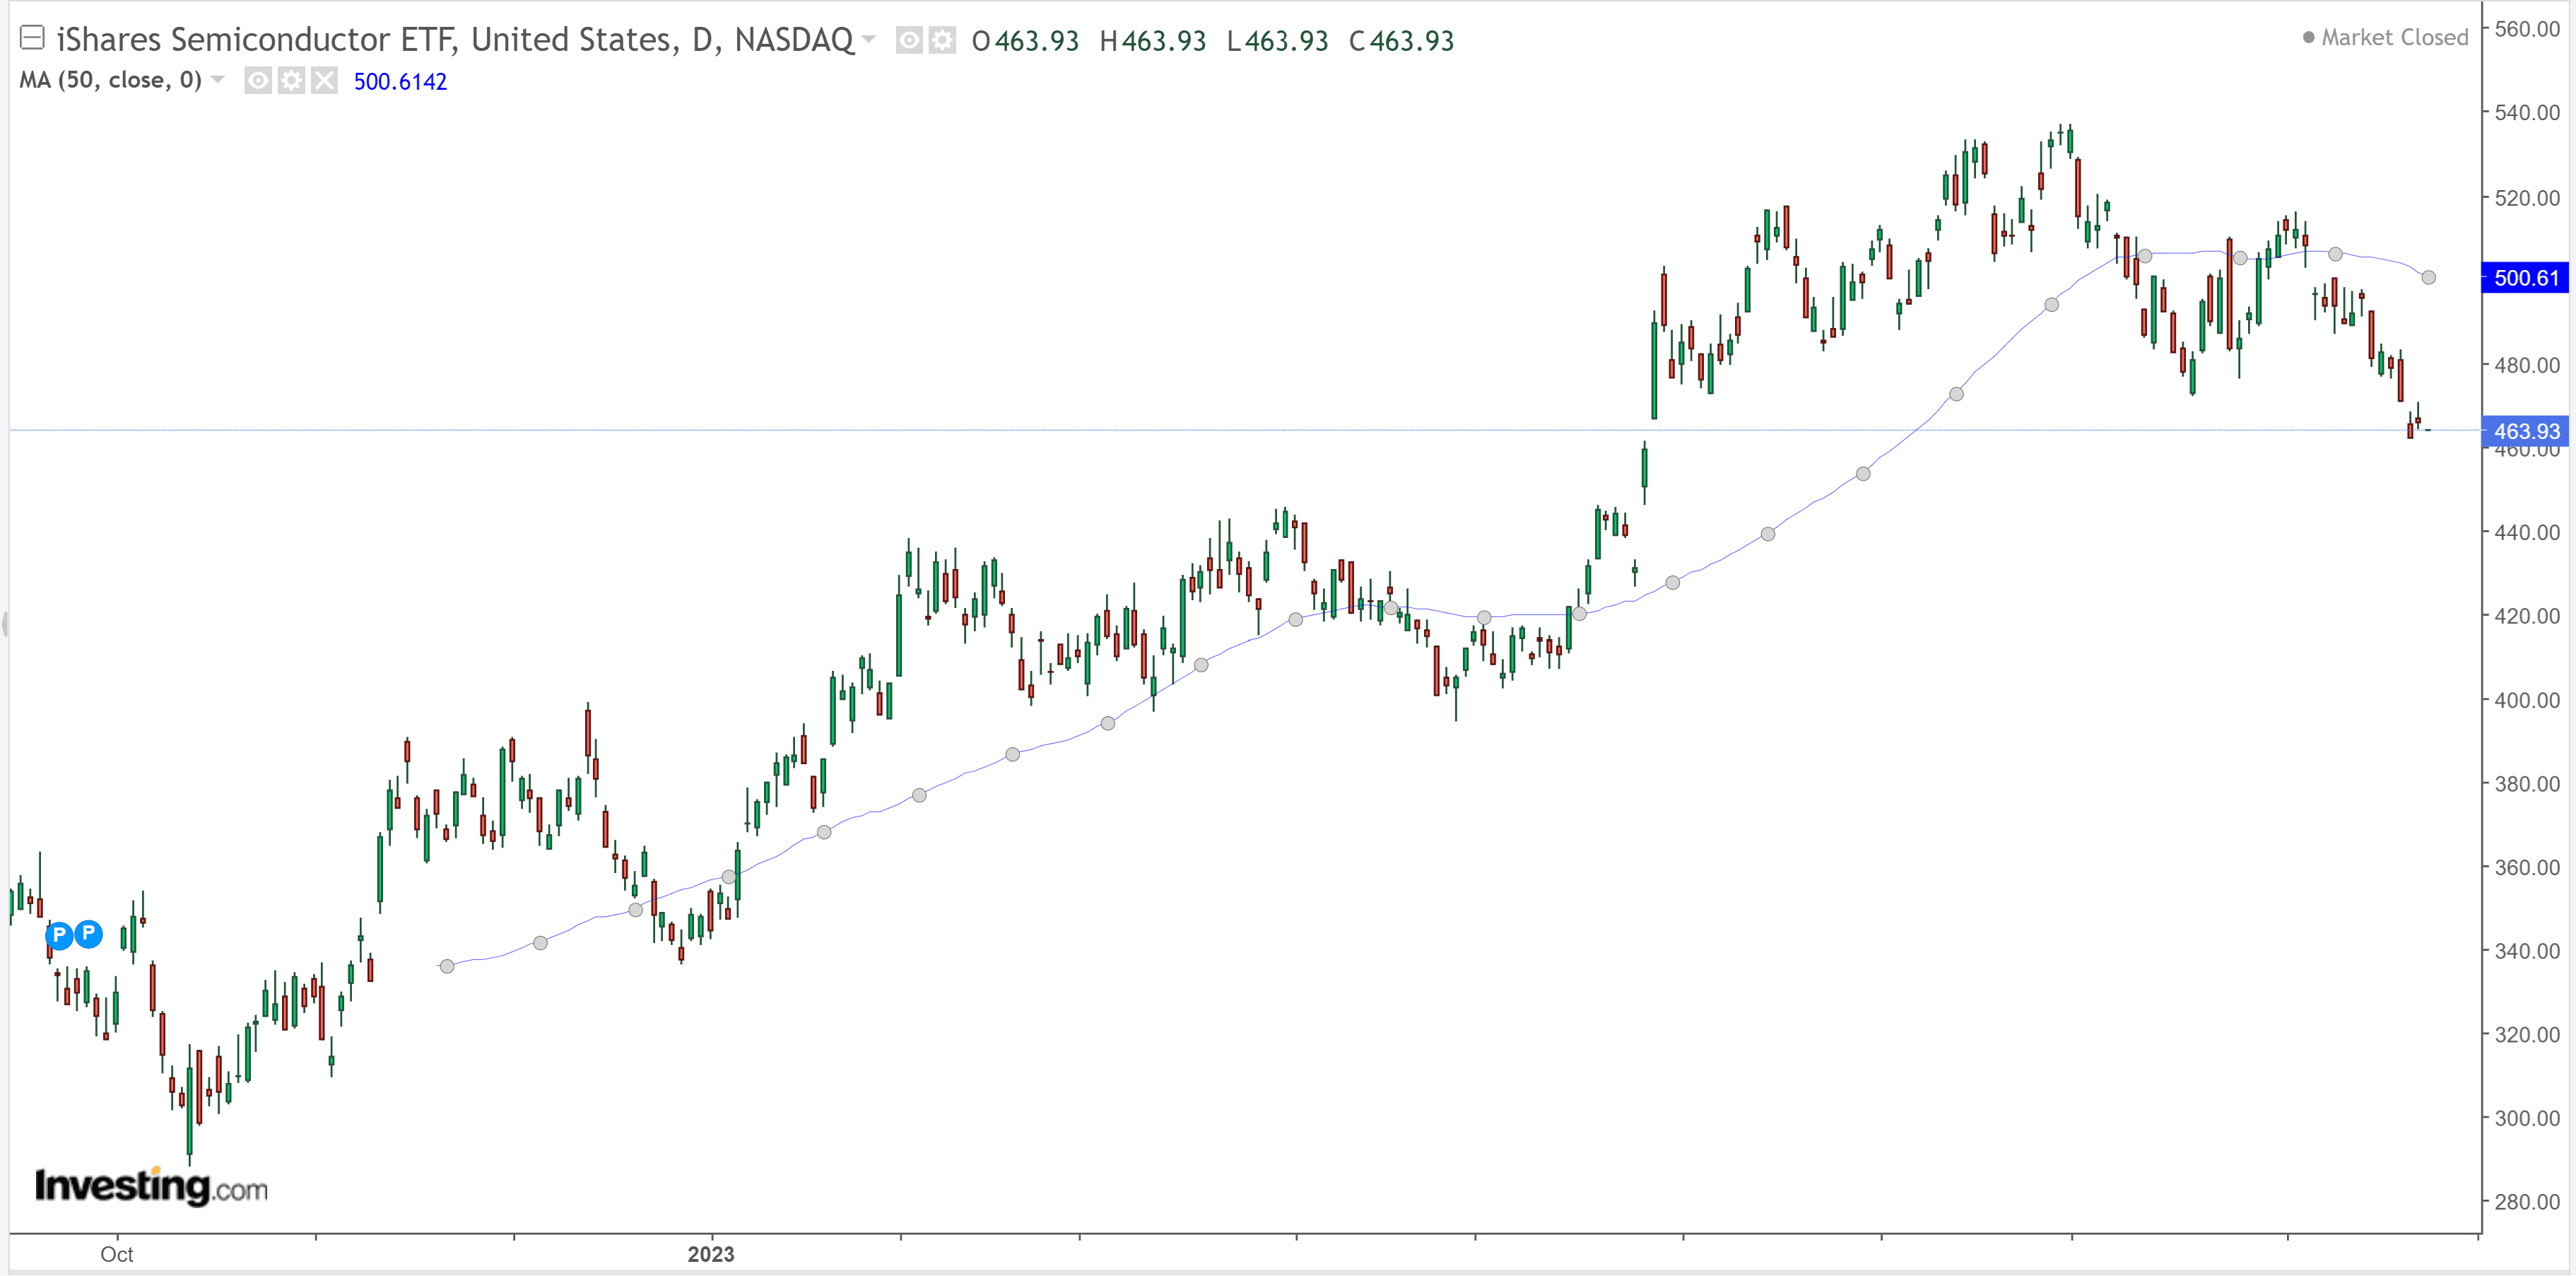
Task: Click the 440.00 price axis label
Action: coord(2527,532)
